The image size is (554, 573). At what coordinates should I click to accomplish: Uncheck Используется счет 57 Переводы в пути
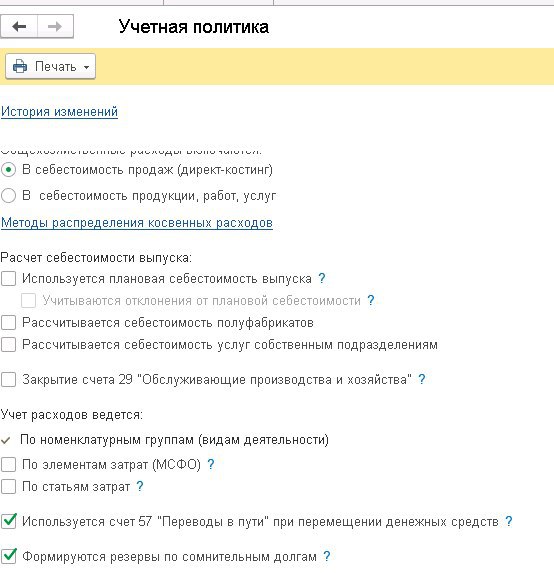coord(9,521)
